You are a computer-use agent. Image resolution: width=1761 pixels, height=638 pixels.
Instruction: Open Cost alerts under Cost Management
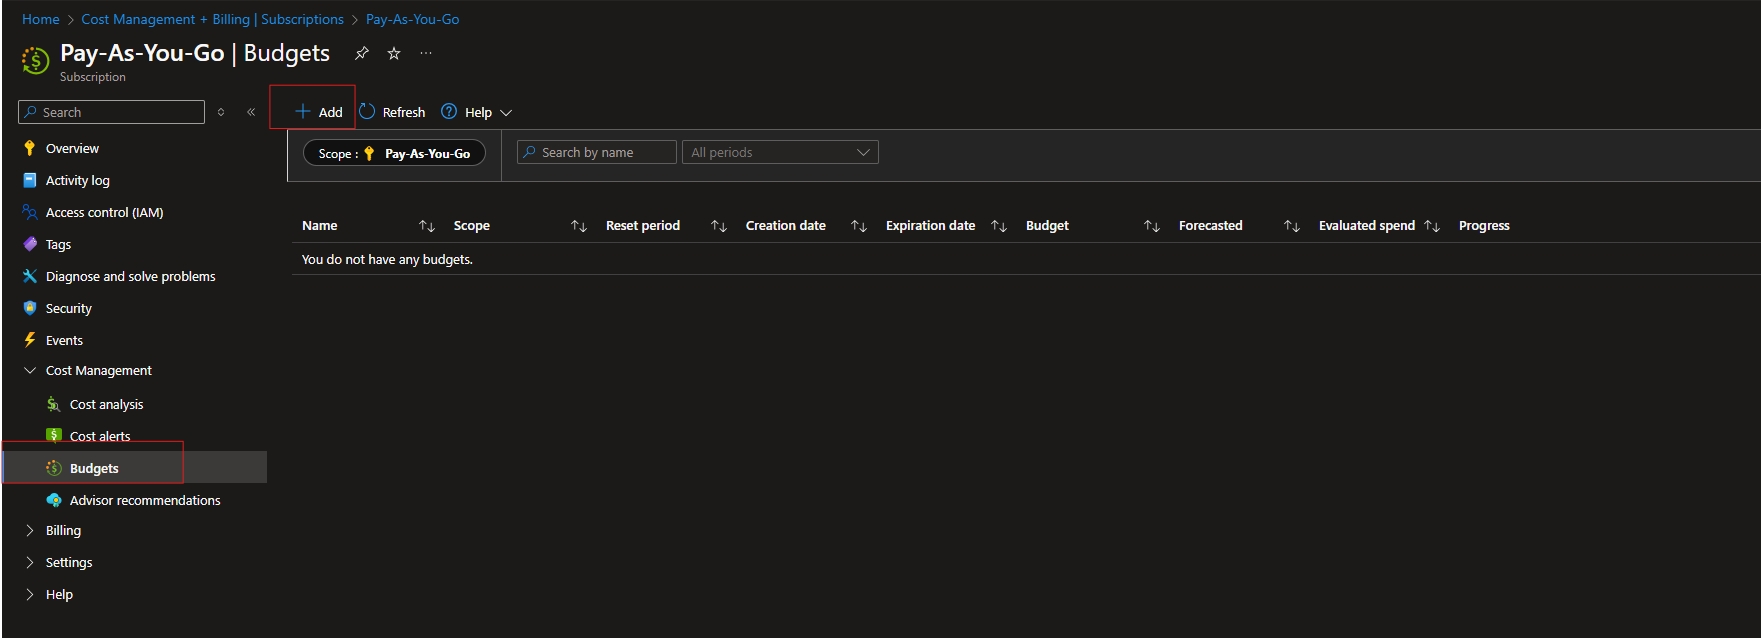coord(100,436)
